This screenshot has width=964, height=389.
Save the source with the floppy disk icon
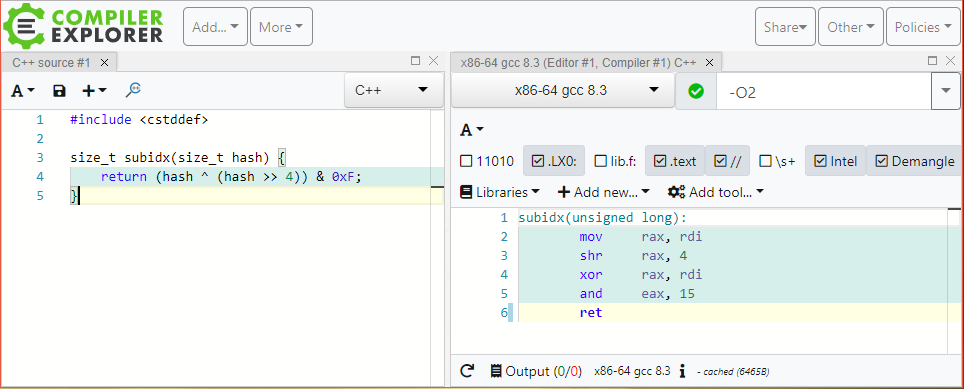click(x=59, y=91)
